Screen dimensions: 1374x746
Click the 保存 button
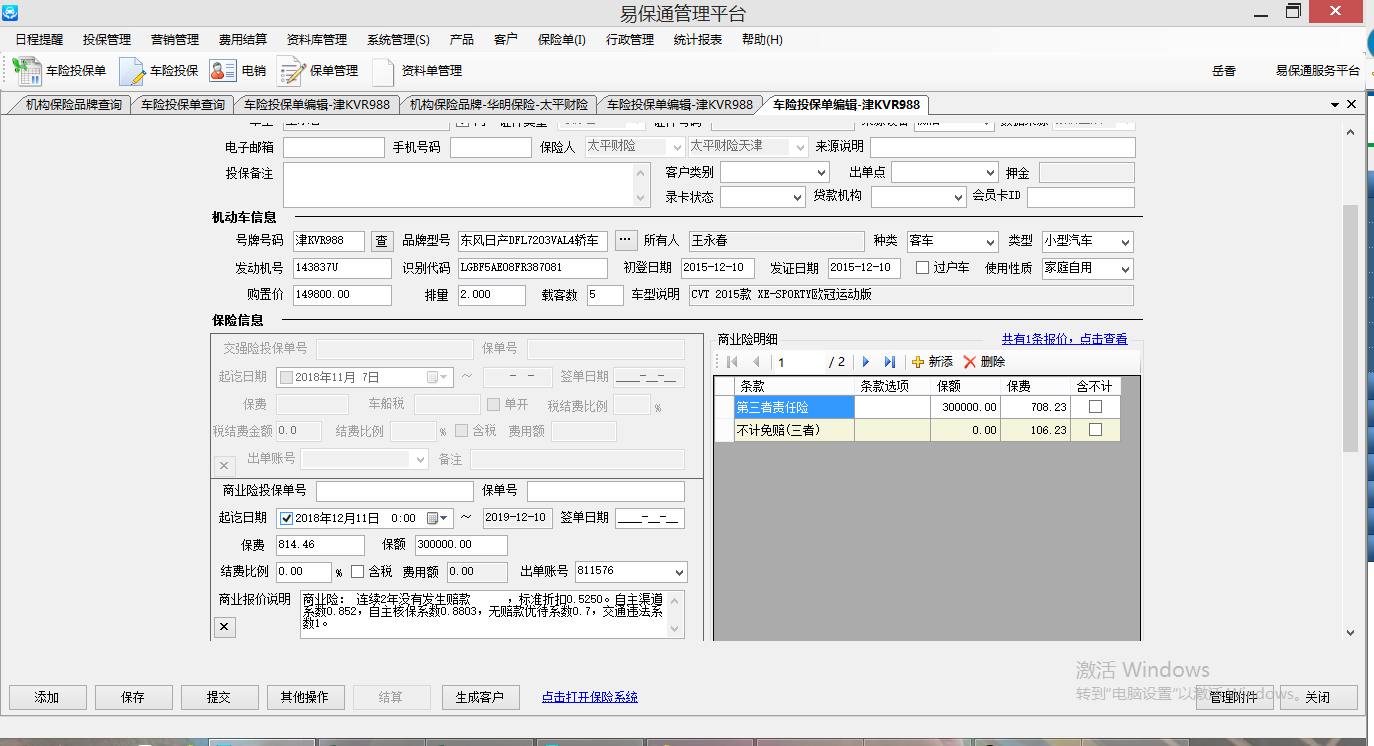click(x=133, y=697)
